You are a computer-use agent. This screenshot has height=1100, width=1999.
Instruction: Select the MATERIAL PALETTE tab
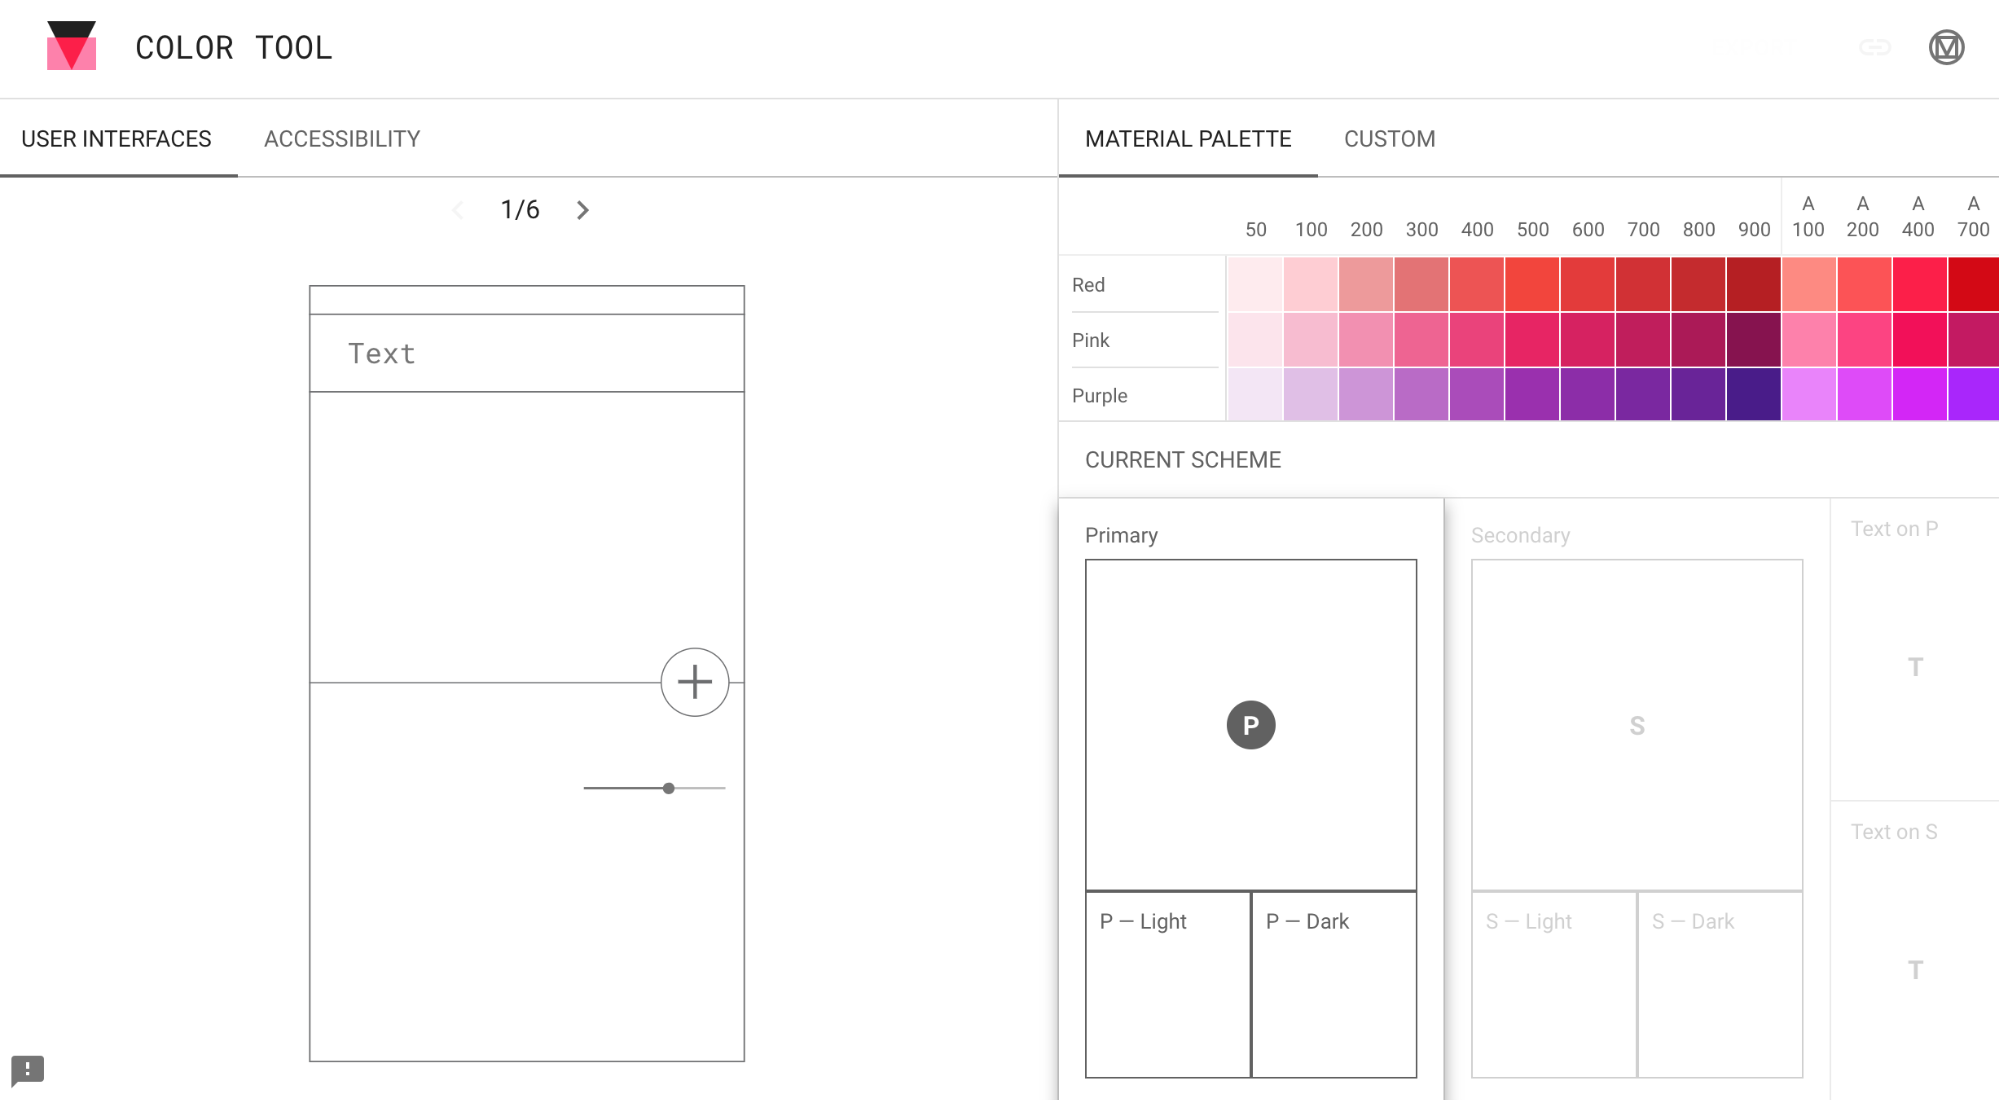1188,138
